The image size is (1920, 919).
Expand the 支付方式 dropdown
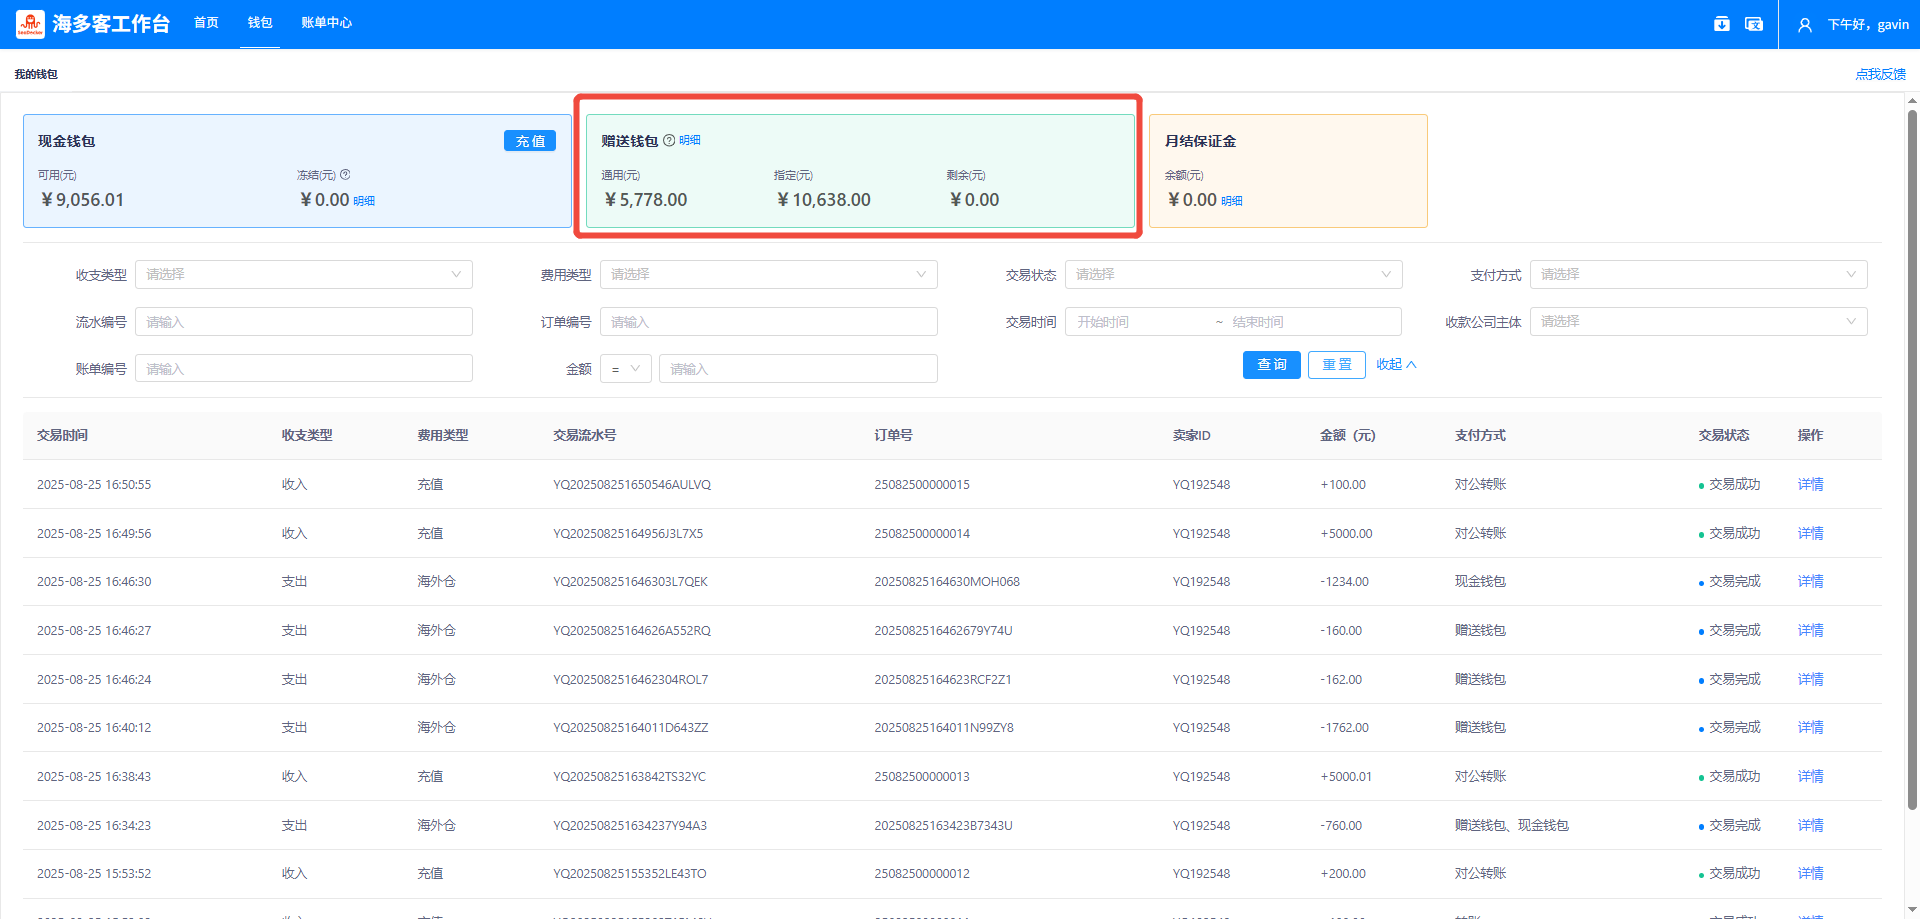[x=1699, y=275]
